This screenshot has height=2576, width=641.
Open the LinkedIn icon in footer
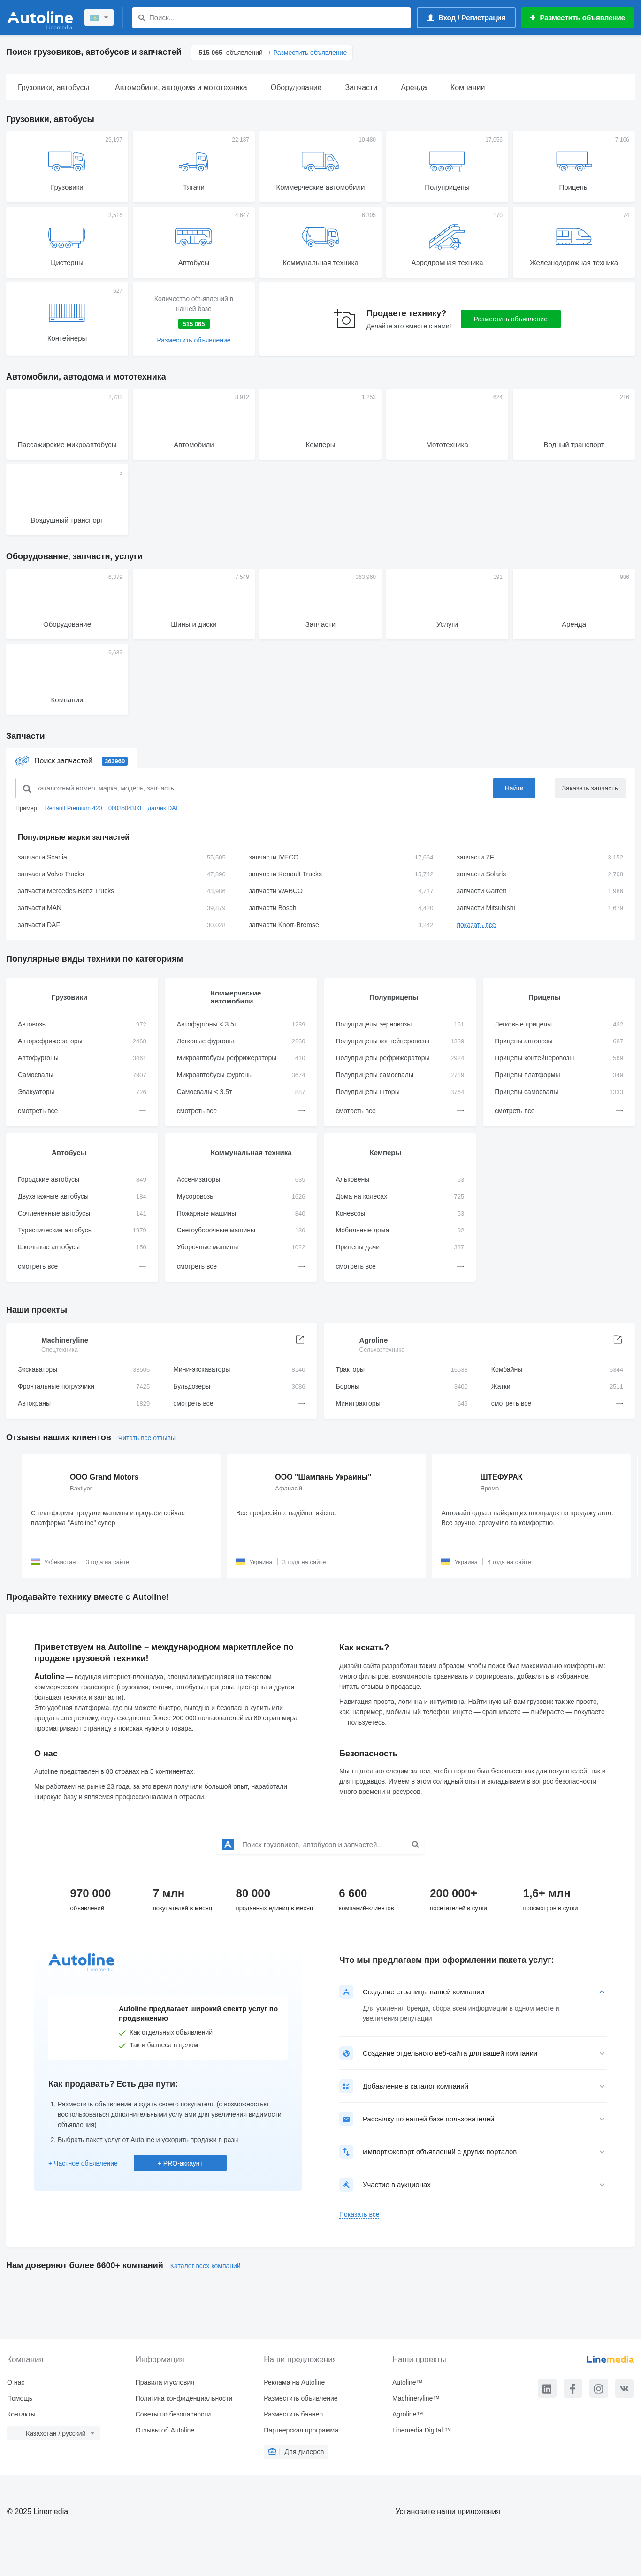click(547, 2388)
